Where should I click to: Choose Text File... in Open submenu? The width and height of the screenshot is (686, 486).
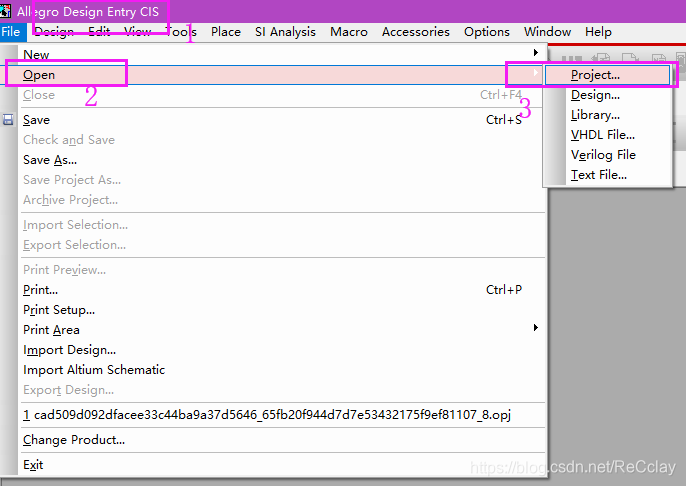(x=607, y=175)
